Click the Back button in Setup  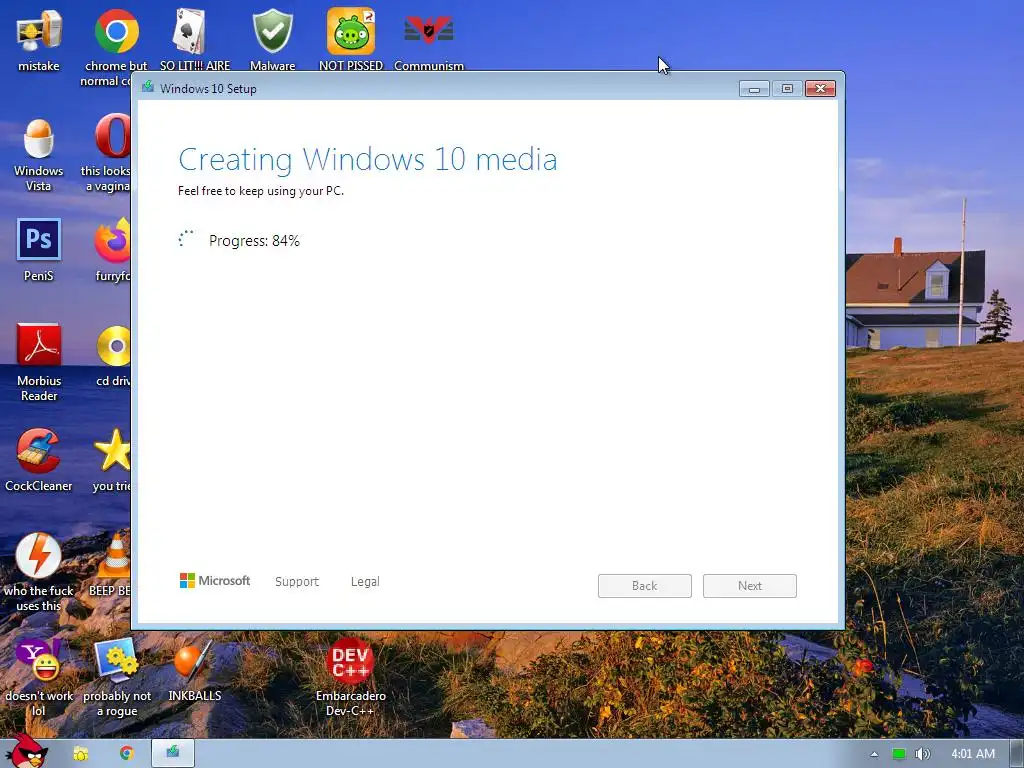645,586
